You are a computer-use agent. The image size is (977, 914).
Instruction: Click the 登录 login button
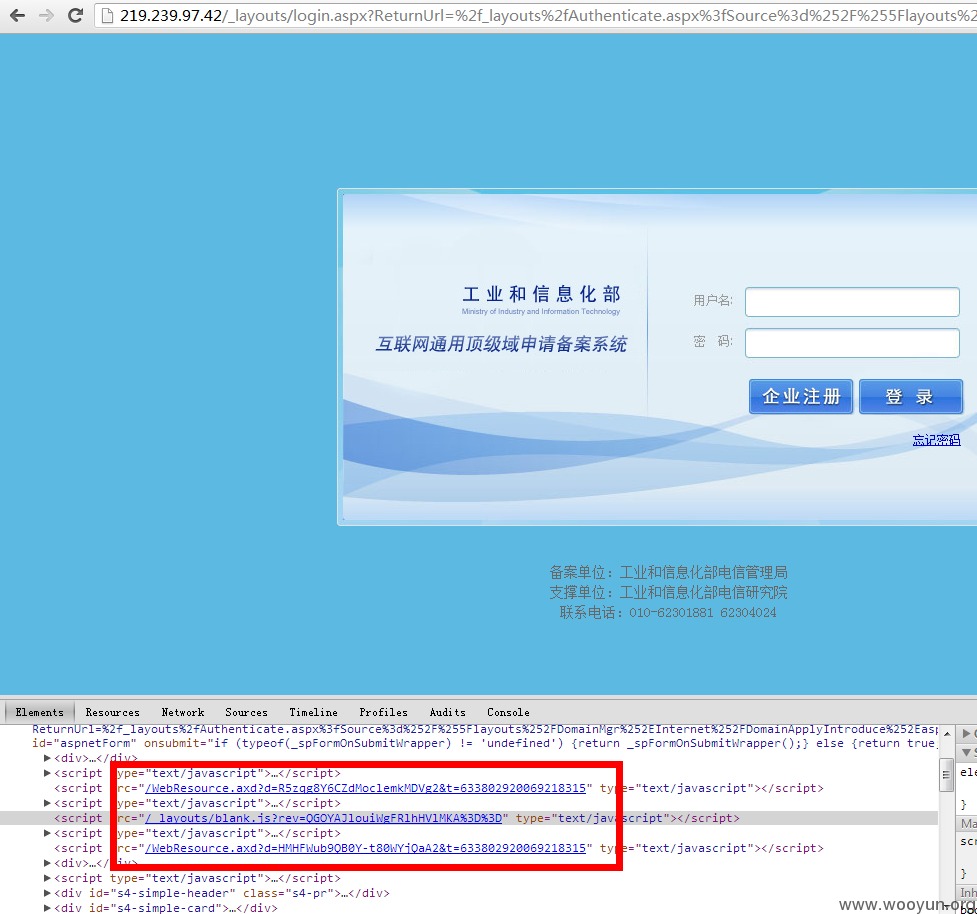tap(911, 396)
